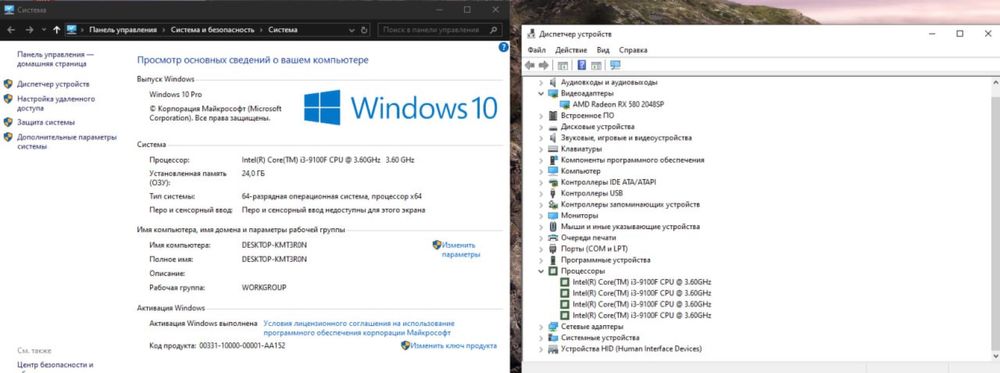Click scroll-up arrow in Device Manager
Image resolution: width=1000 pixels, height=373 pixels.
click(995, 82)
